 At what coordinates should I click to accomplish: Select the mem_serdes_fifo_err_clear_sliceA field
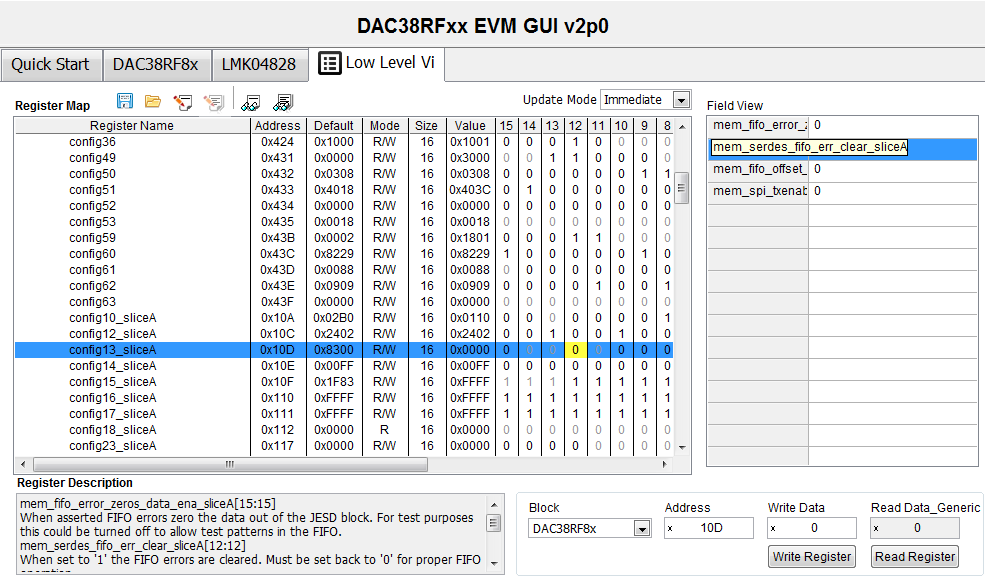pyautogui.click(x=842, y=147)
